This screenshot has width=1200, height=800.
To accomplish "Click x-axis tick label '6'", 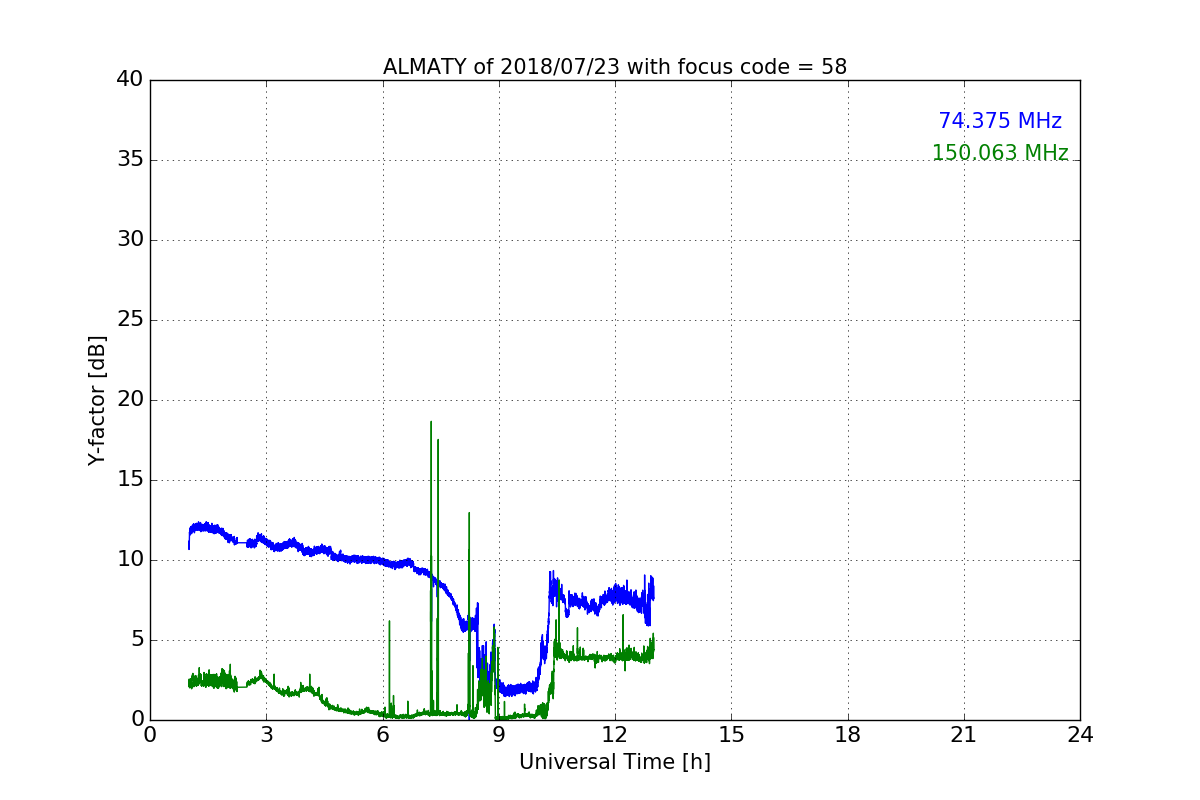I will (x=383, y=735).
